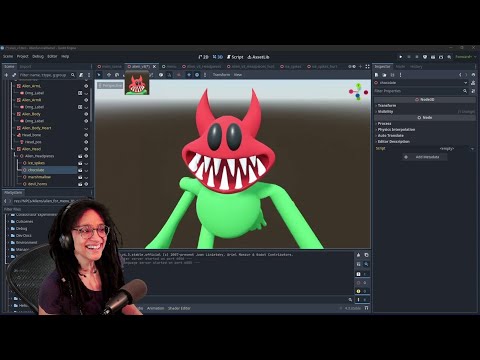Expand the Visibility property section
The width and height of the screenshot is (480, 360).
(425, 112)
